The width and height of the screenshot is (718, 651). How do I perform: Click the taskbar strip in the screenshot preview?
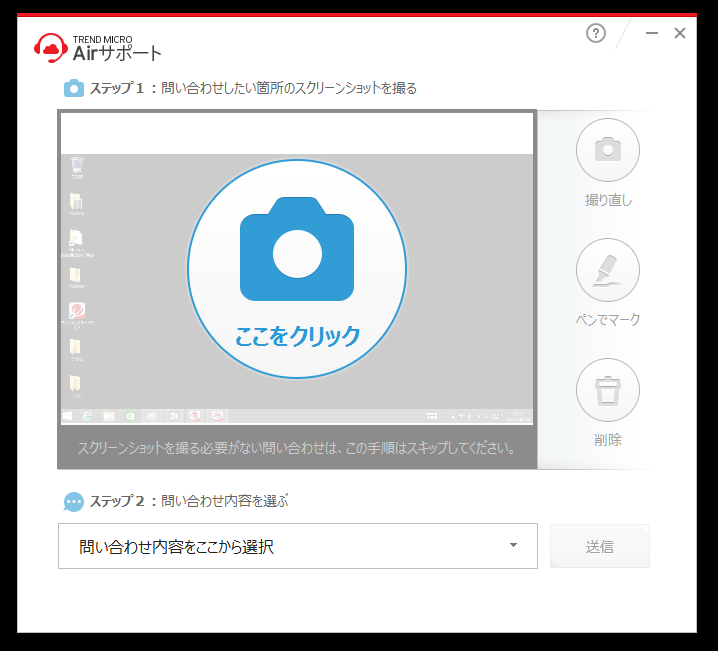pos(297,415)
